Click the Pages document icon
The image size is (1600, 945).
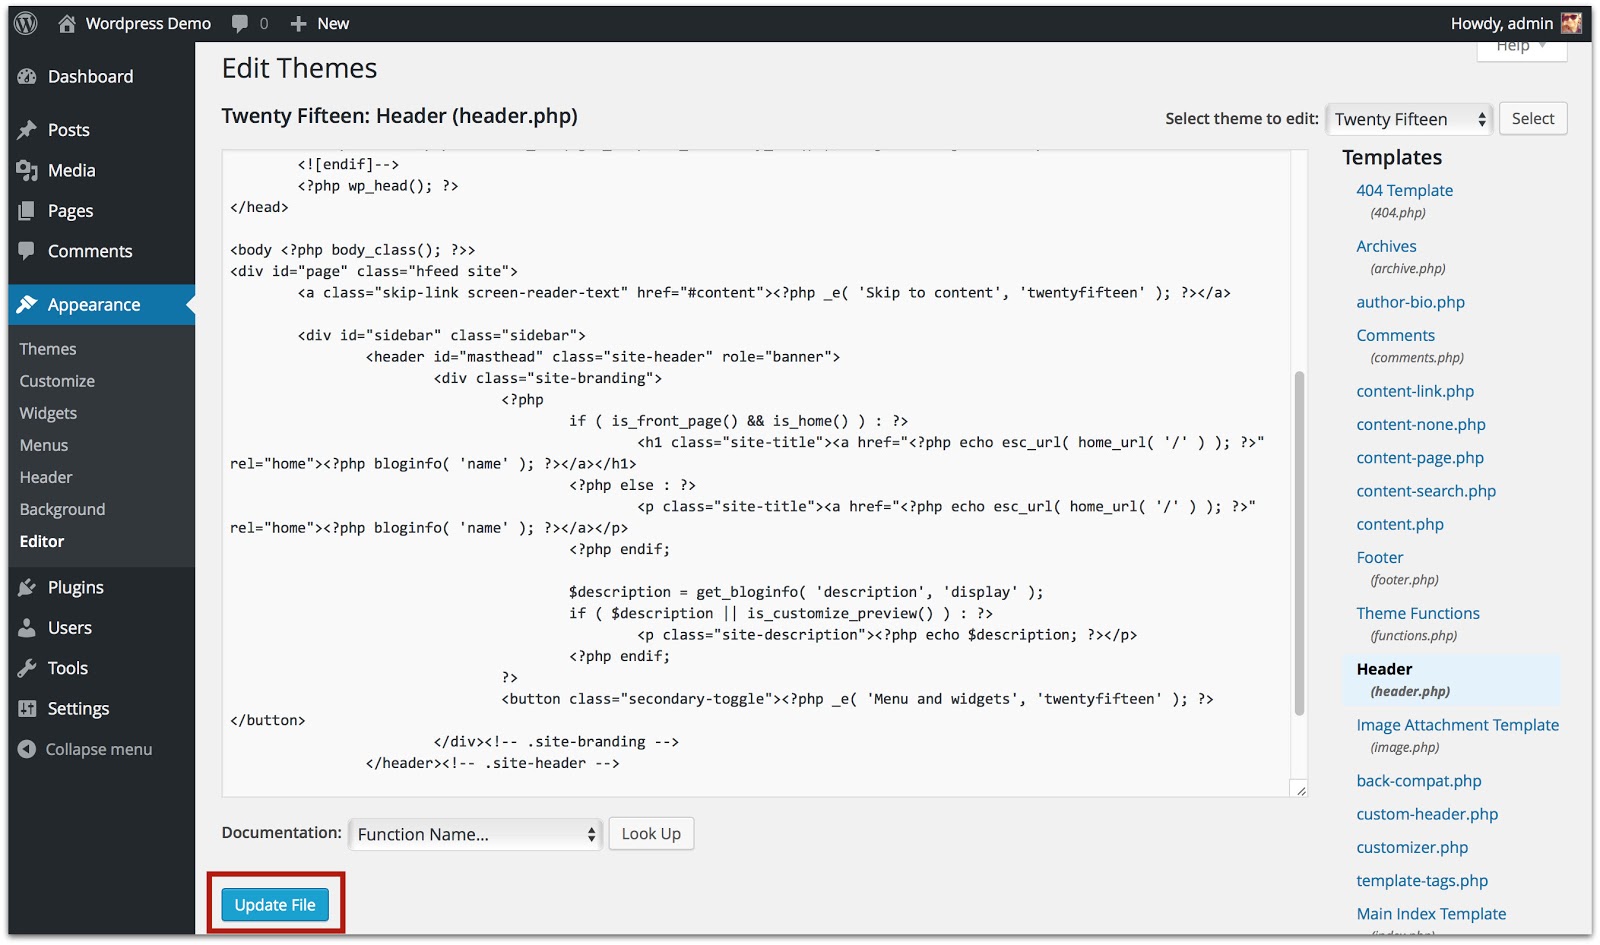point(27,210)
